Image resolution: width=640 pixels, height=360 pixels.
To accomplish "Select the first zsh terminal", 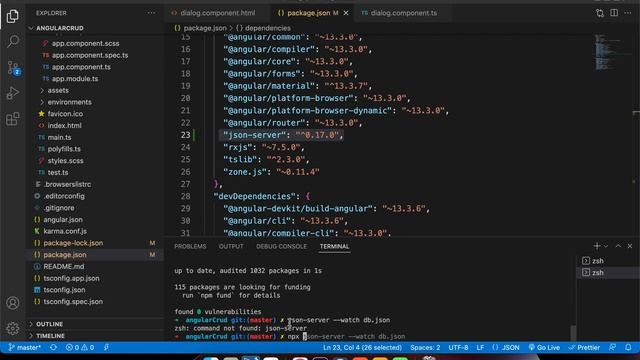I will pos(608,261).
